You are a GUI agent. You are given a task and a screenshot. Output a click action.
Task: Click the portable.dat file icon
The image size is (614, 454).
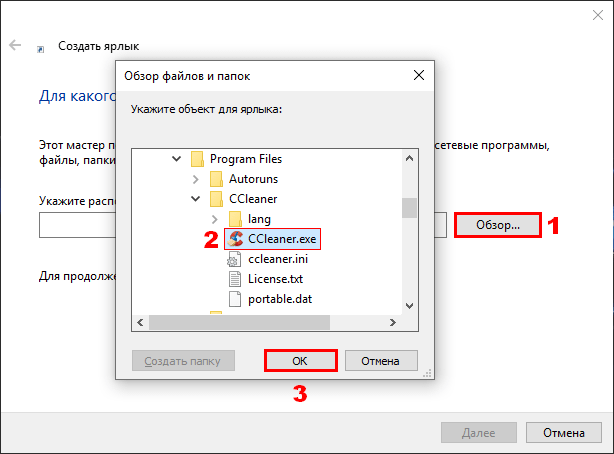[x=235, y=299]
